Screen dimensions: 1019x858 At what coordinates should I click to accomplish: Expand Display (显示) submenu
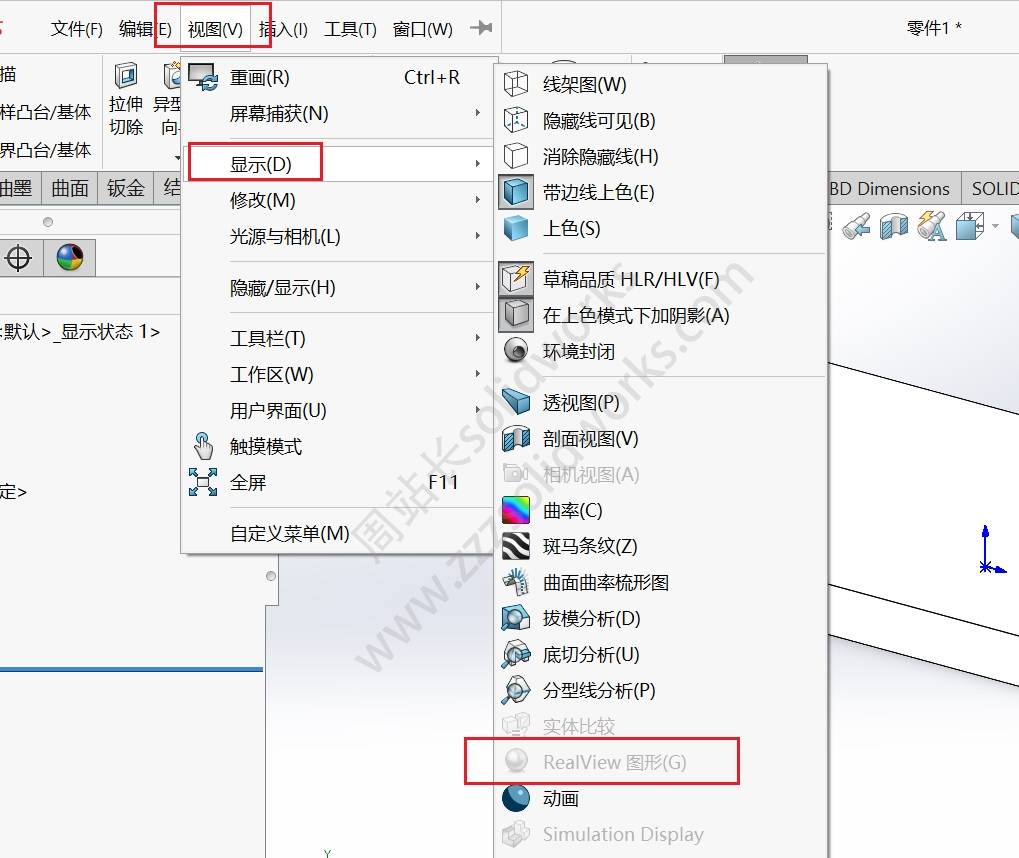click(x=338, y=164)
